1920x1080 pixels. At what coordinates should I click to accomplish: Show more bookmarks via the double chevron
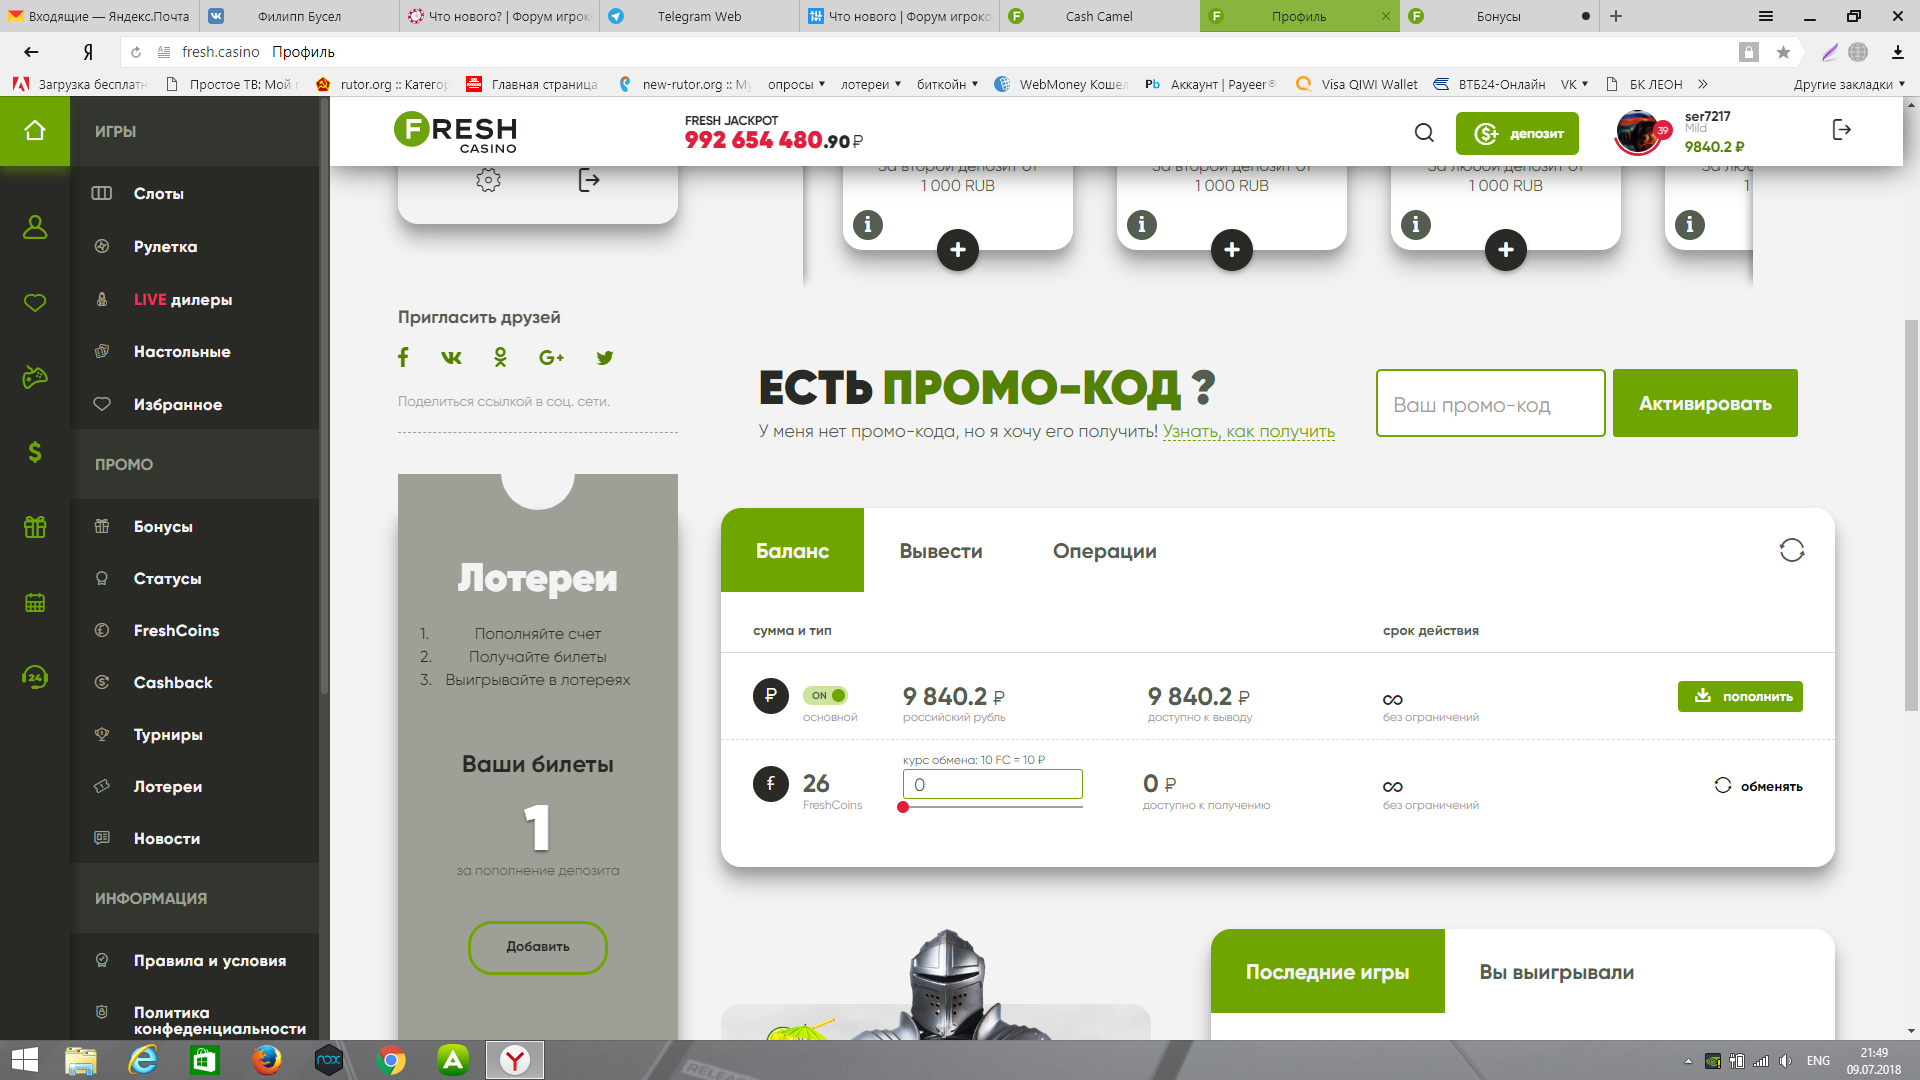1703,84
